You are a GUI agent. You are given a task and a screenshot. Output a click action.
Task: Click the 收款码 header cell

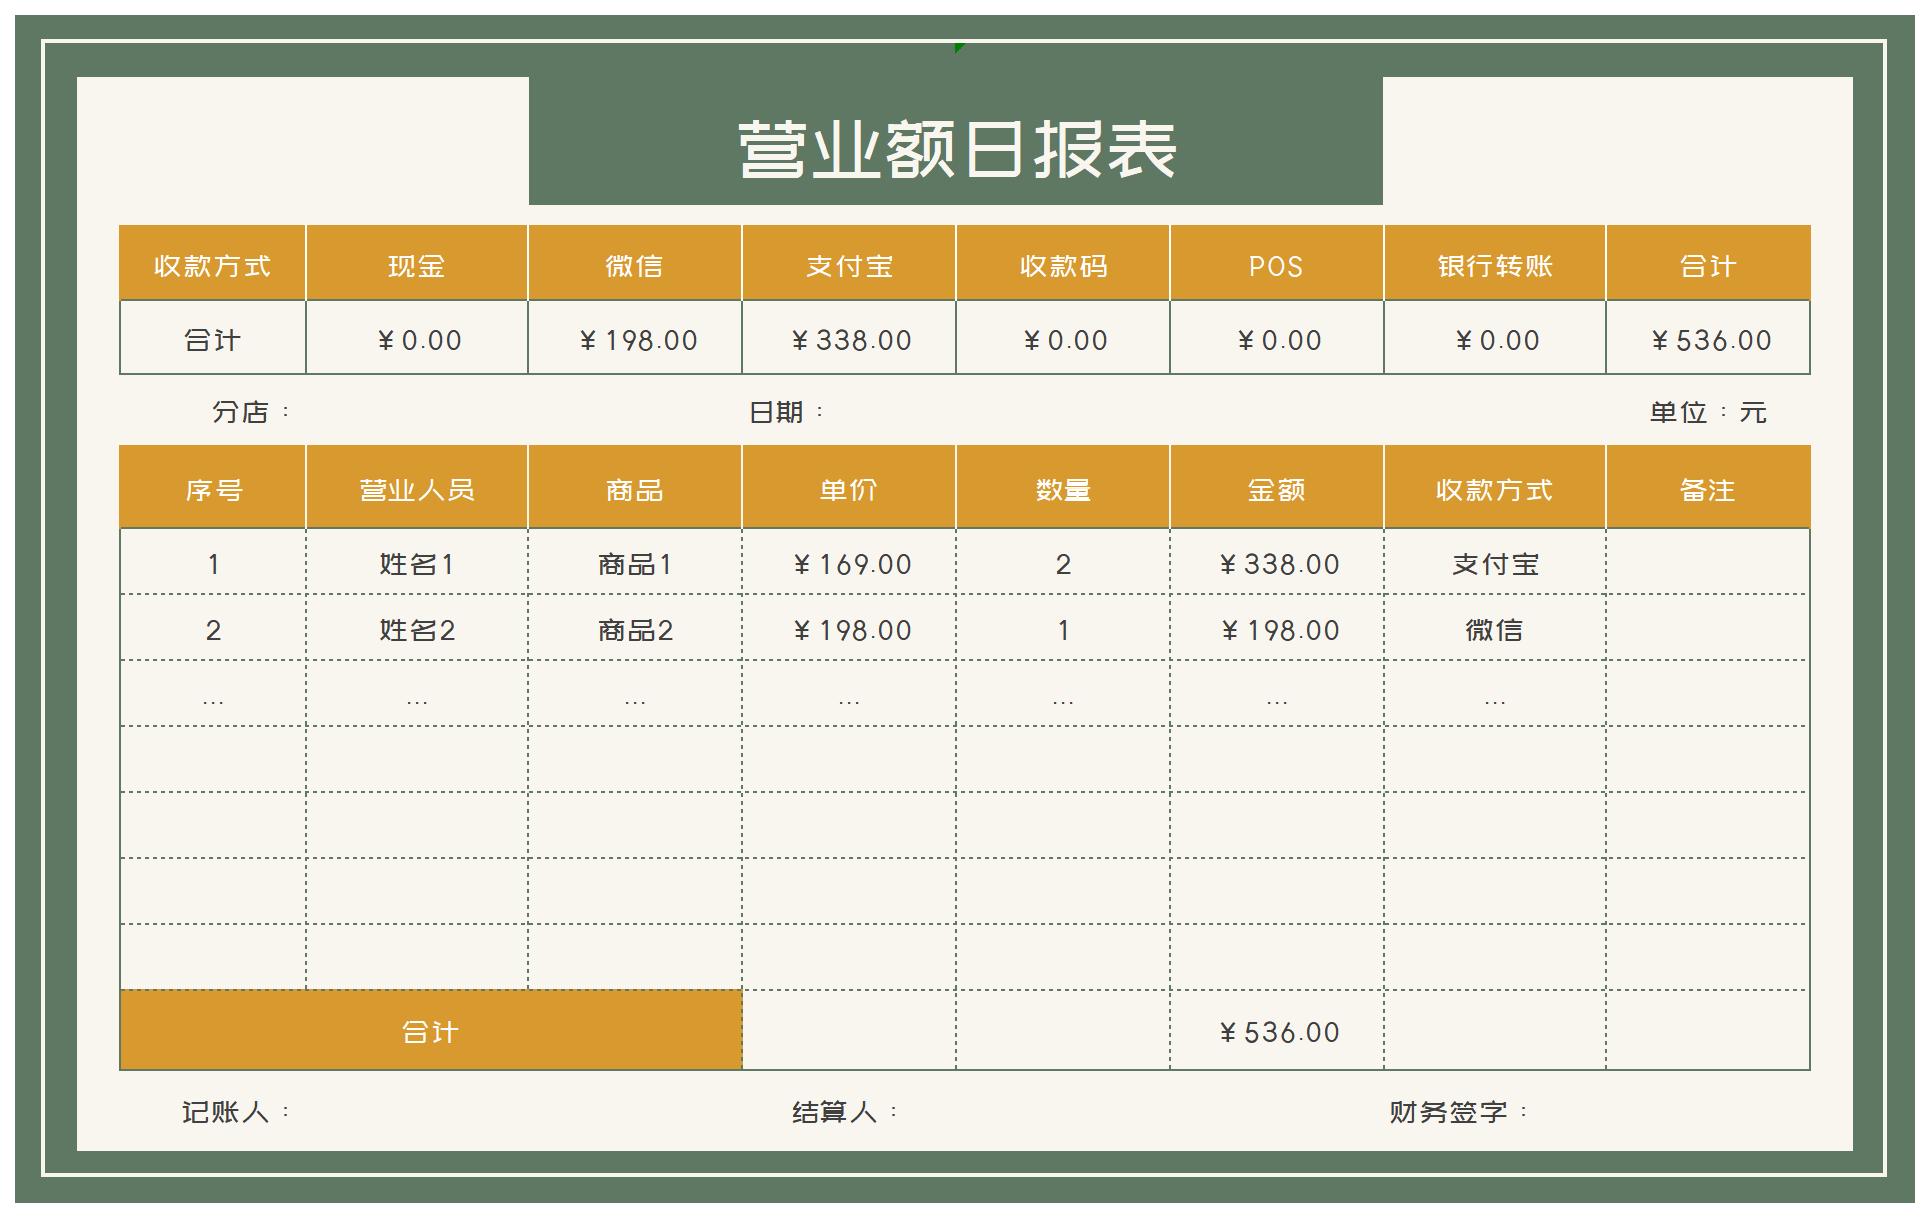pos(1063,263)
